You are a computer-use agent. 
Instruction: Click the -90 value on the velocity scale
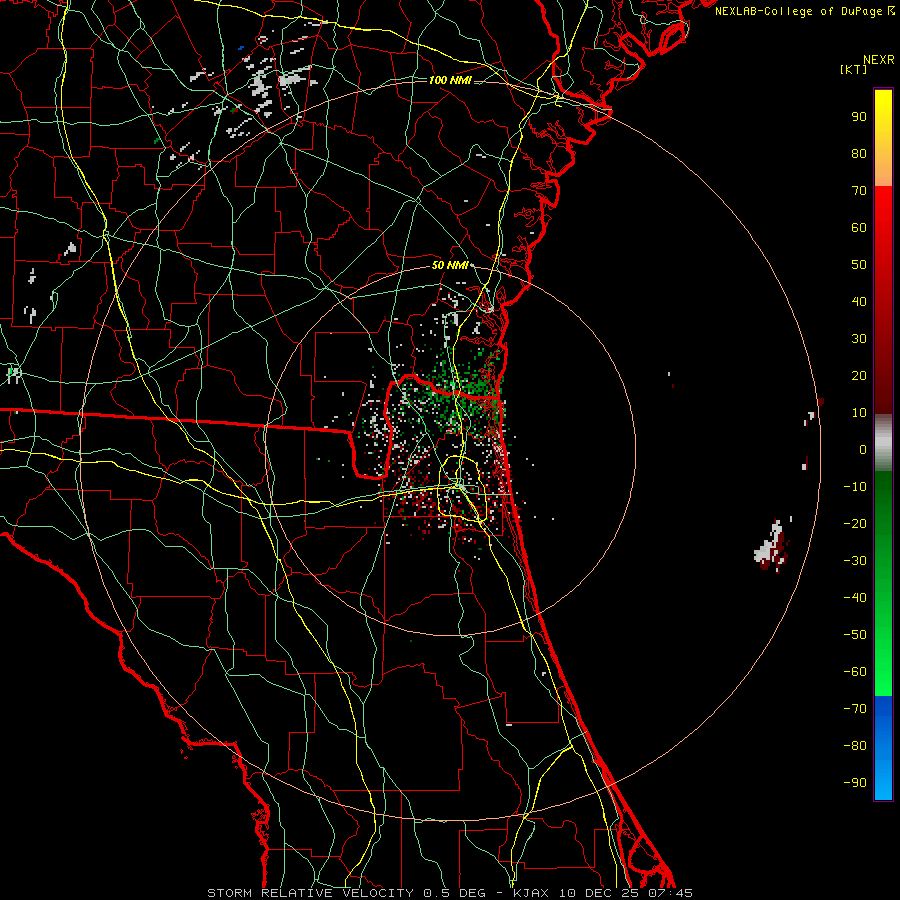click(x=855, y=783)
